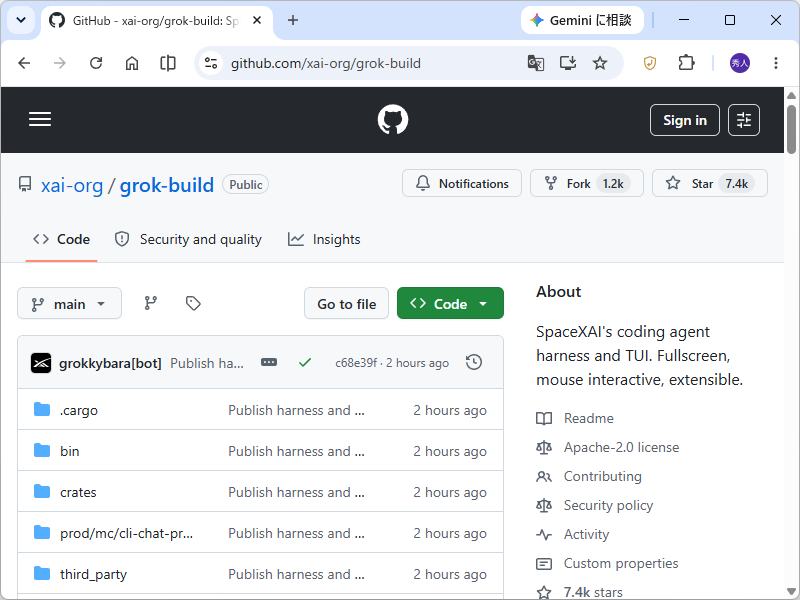Click commit message in the bin row
800x600 pixels.
click(x=296, y=451)
